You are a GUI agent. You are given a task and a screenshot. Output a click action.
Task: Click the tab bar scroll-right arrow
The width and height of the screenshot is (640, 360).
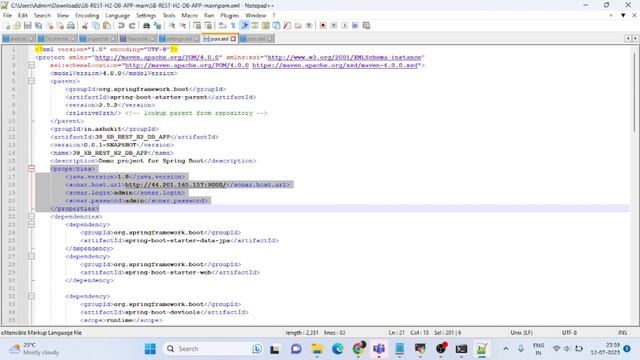(x=635, y=38)
